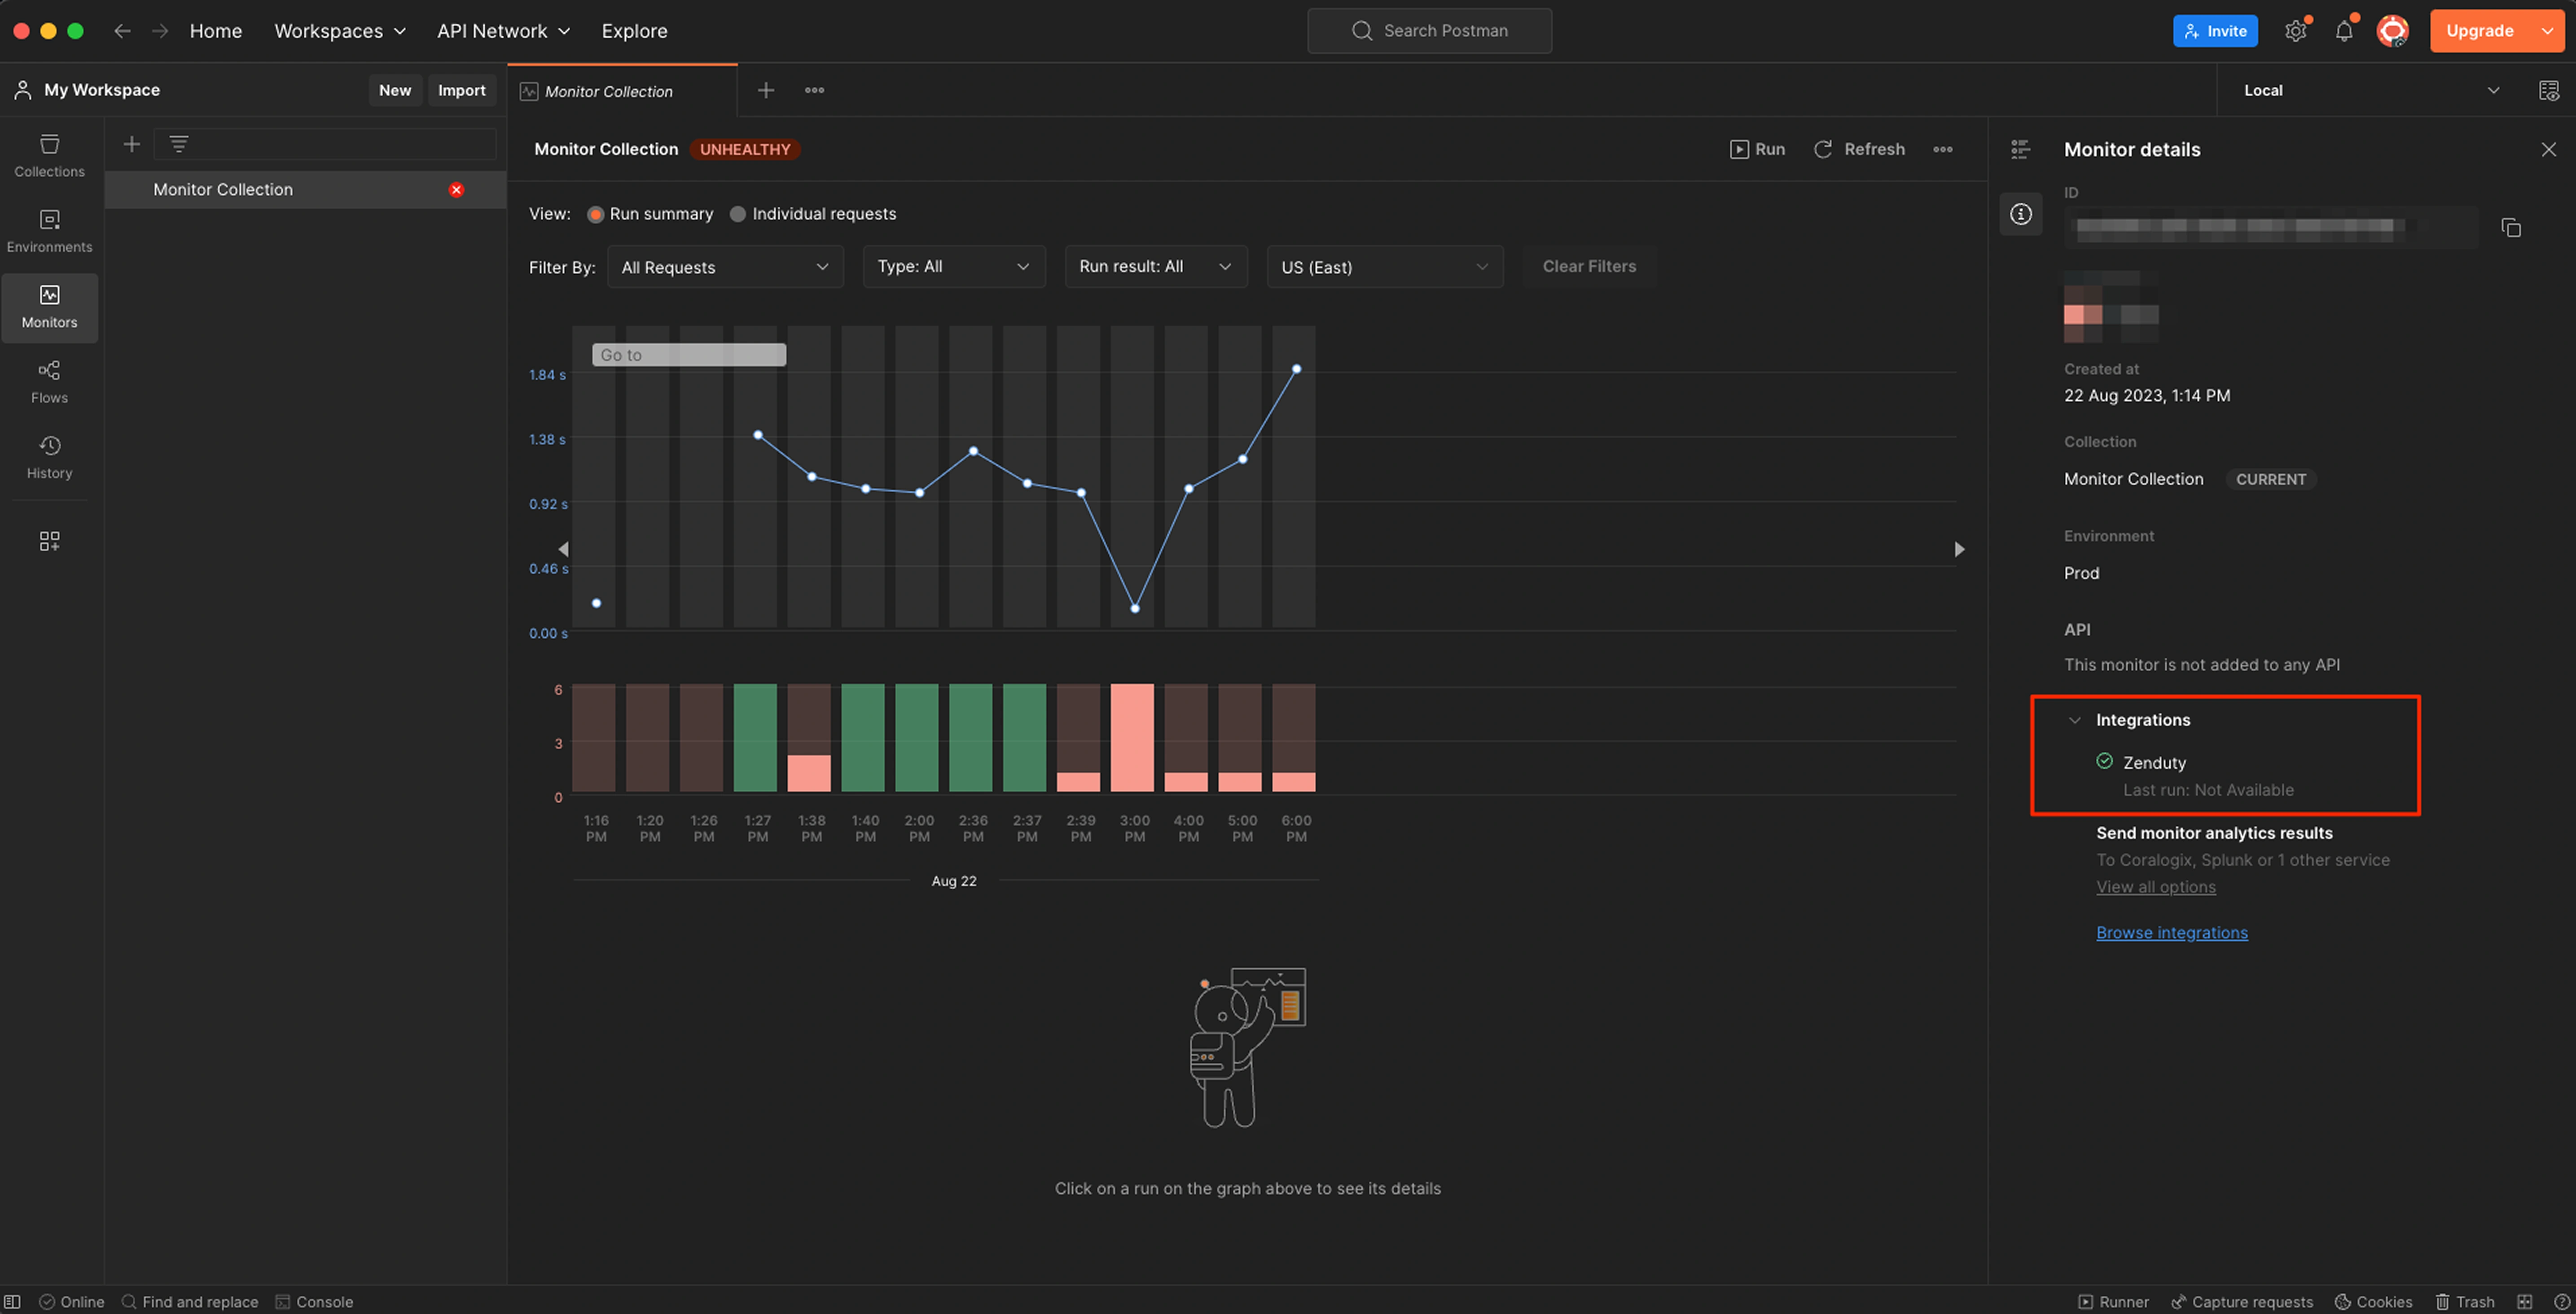Select the Individual requests view

coord(738,214)
